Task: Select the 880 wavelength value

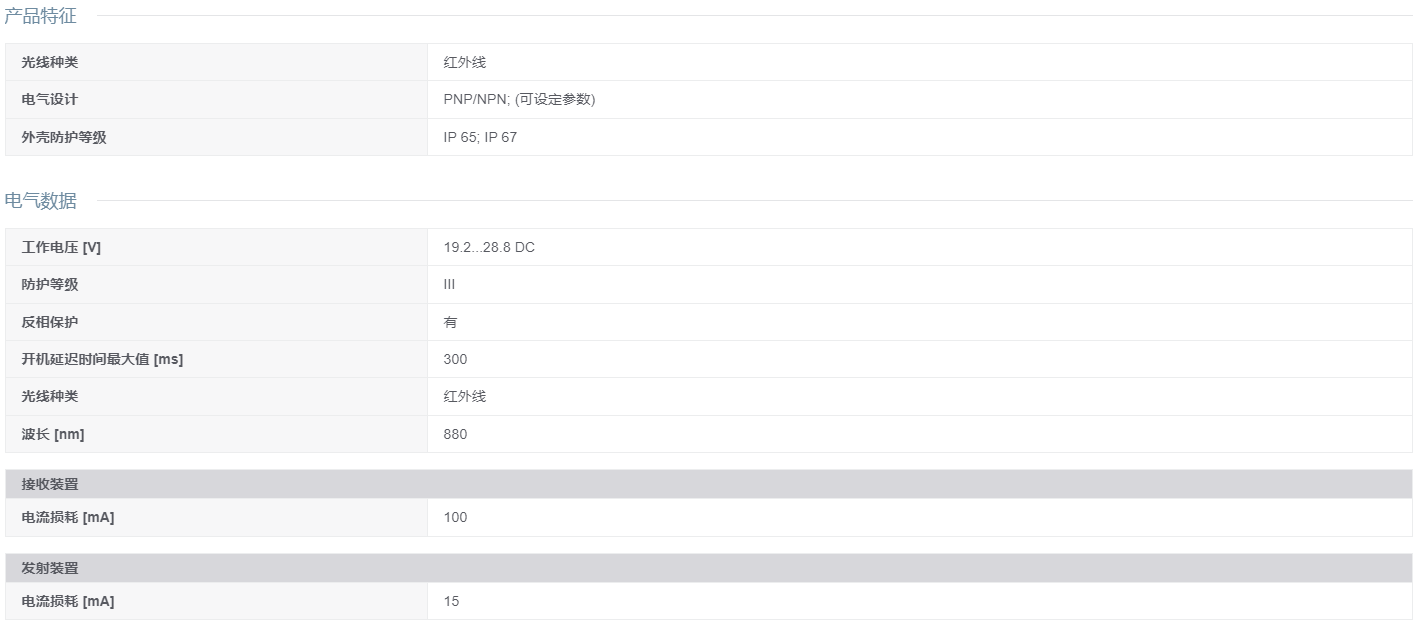Action: tap(456, 434)
